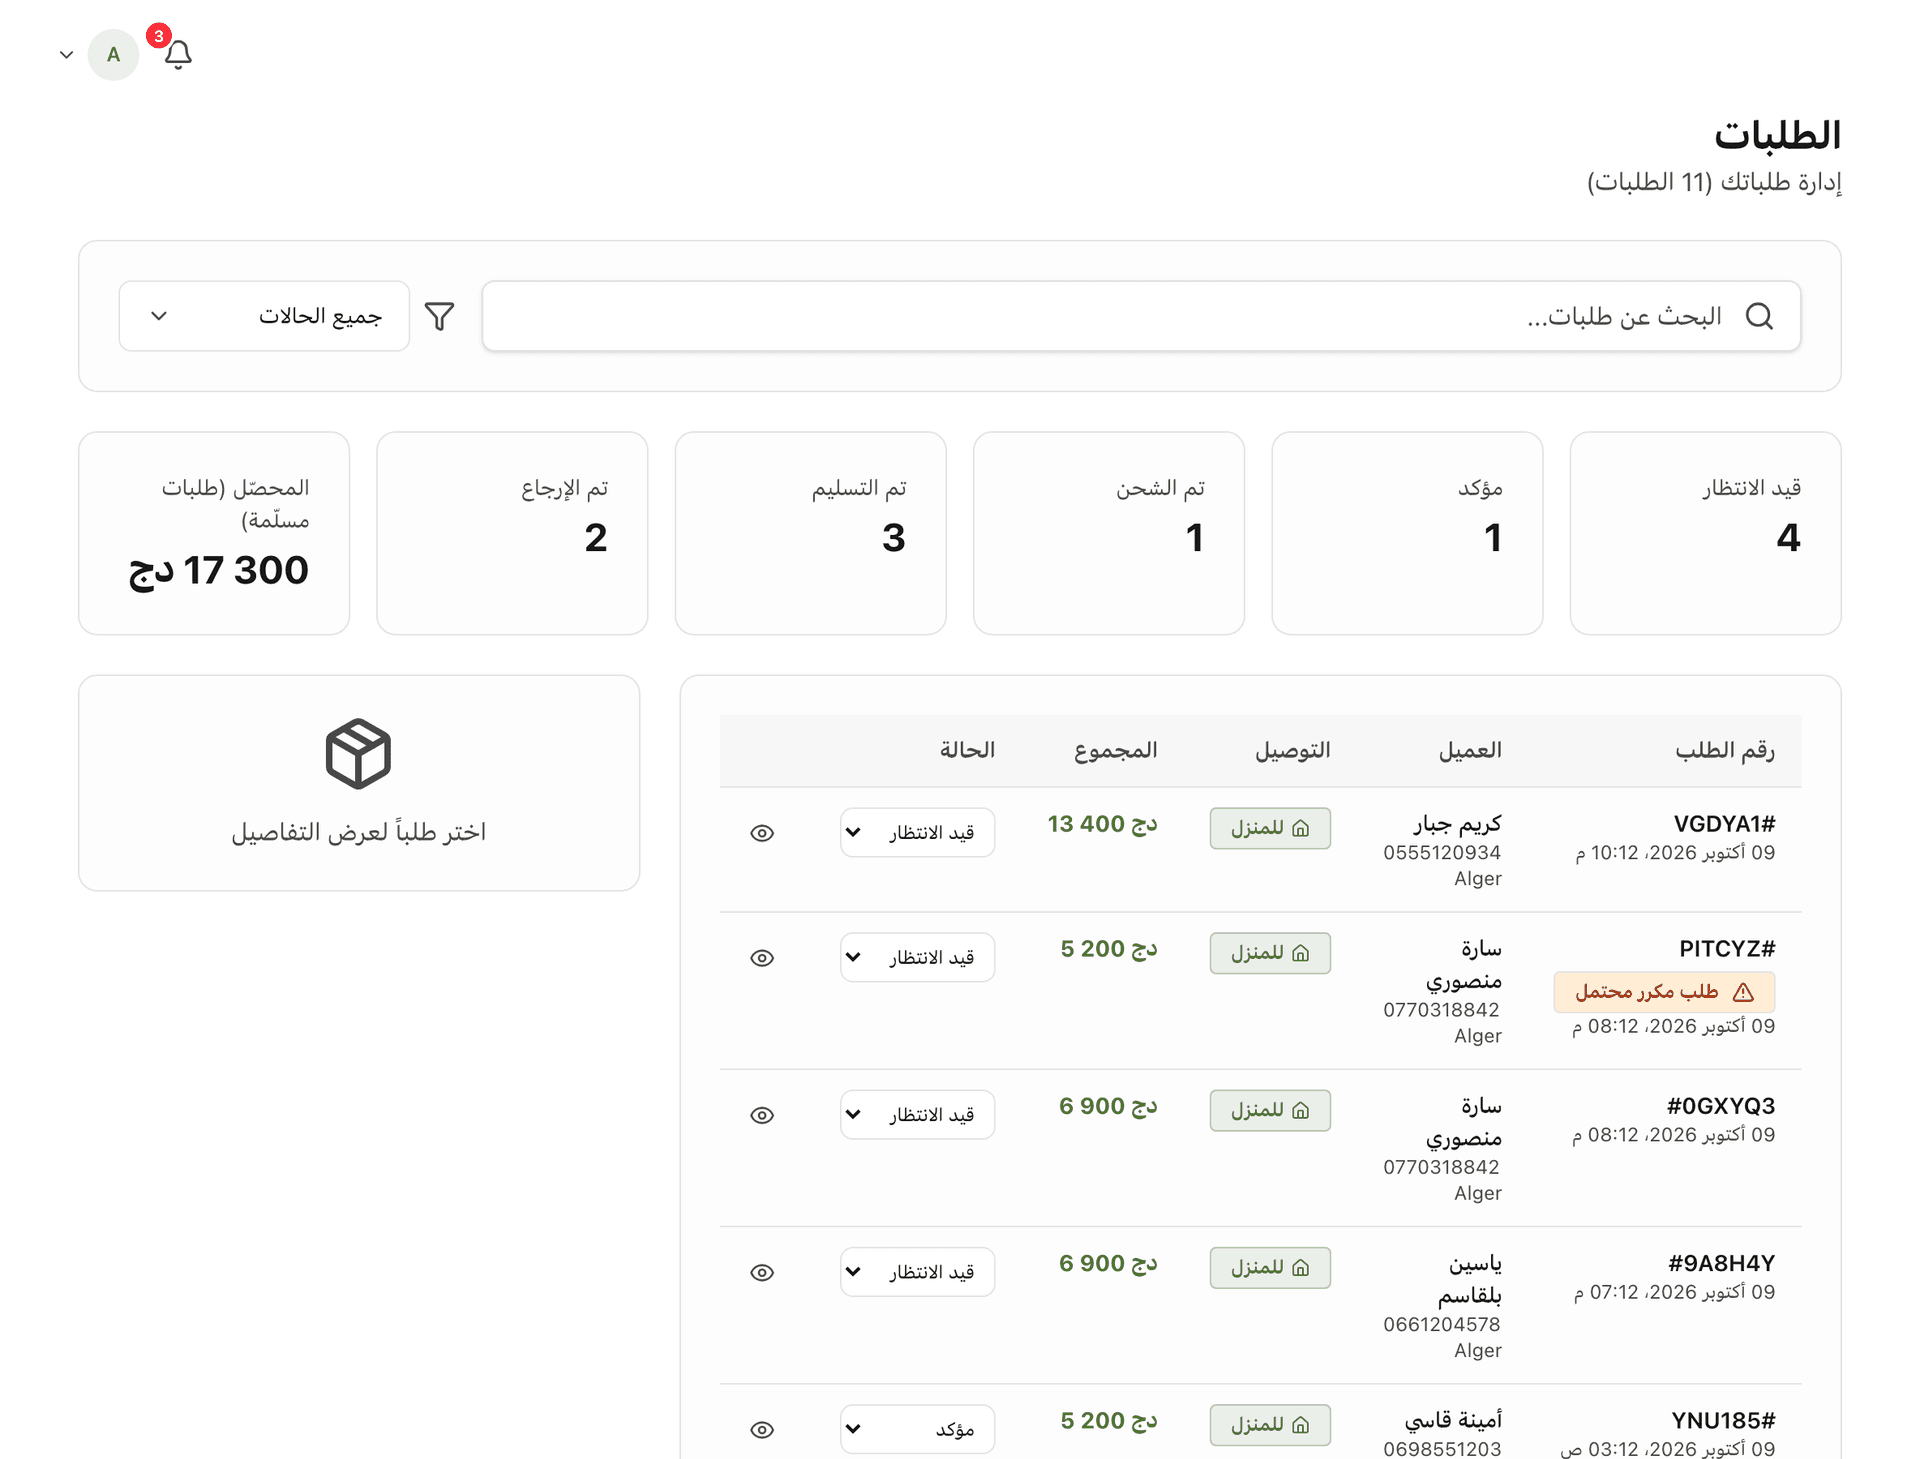Click the package box icon in details panel
1920x1459 pixels.
358,754
